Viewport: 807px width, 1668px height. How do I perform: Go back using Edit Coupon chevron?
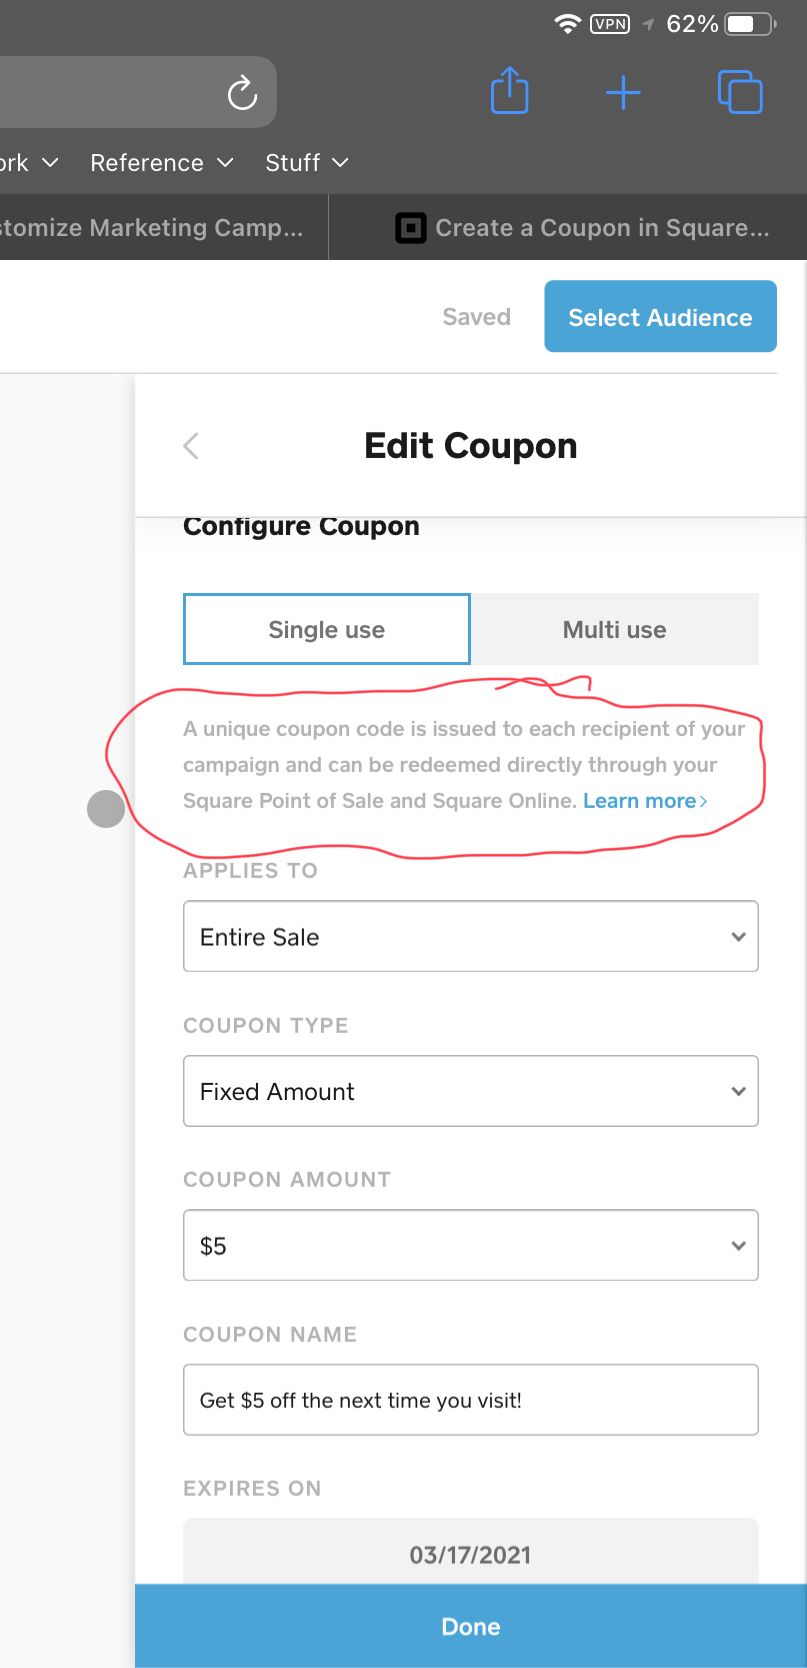click(192, 446)
